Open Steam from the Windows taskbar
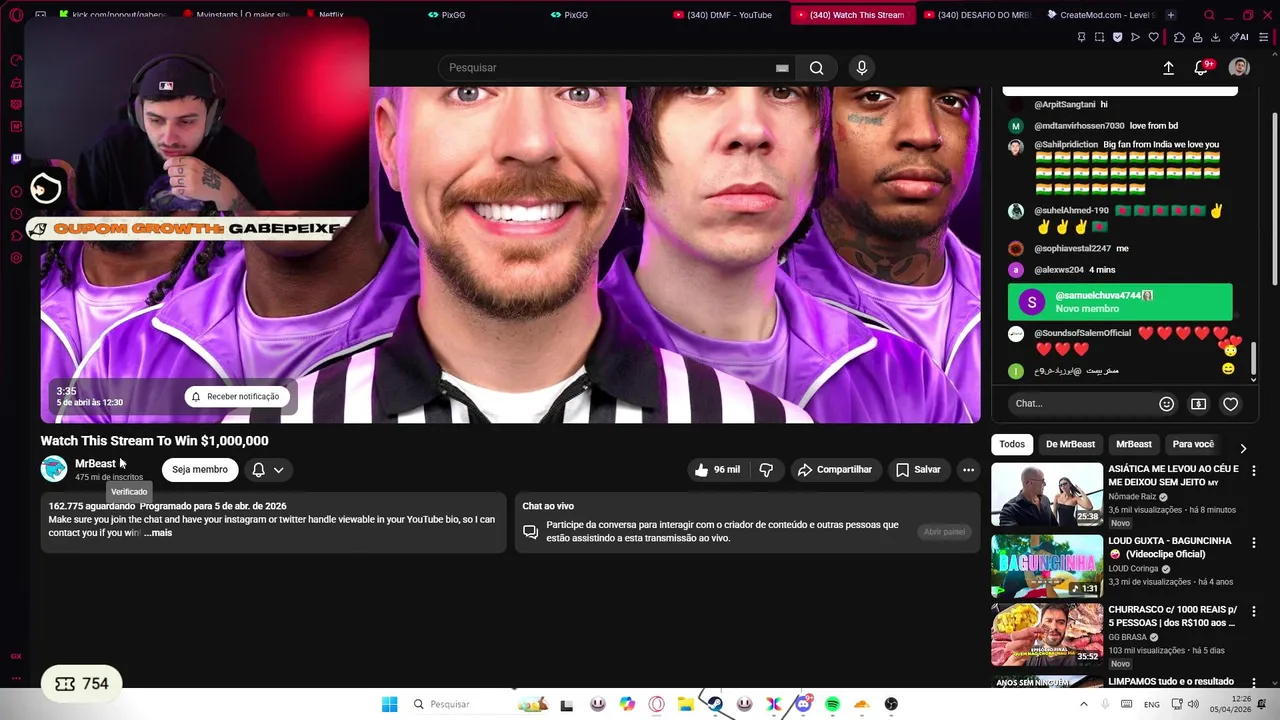The height and width of the screenshot is (720, 1280). (715, 704)
